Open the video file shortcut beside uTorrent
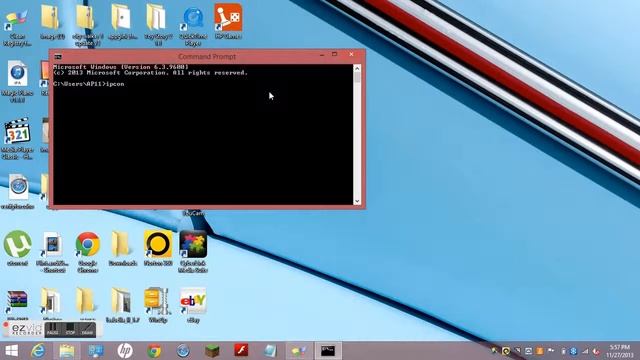Viewport: 640px width, 360px height. (x=52, y=252)
